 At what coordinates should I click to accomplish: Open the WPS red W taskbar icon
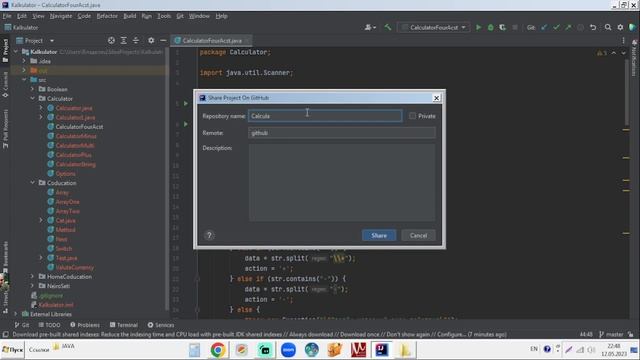click(358, 350)
